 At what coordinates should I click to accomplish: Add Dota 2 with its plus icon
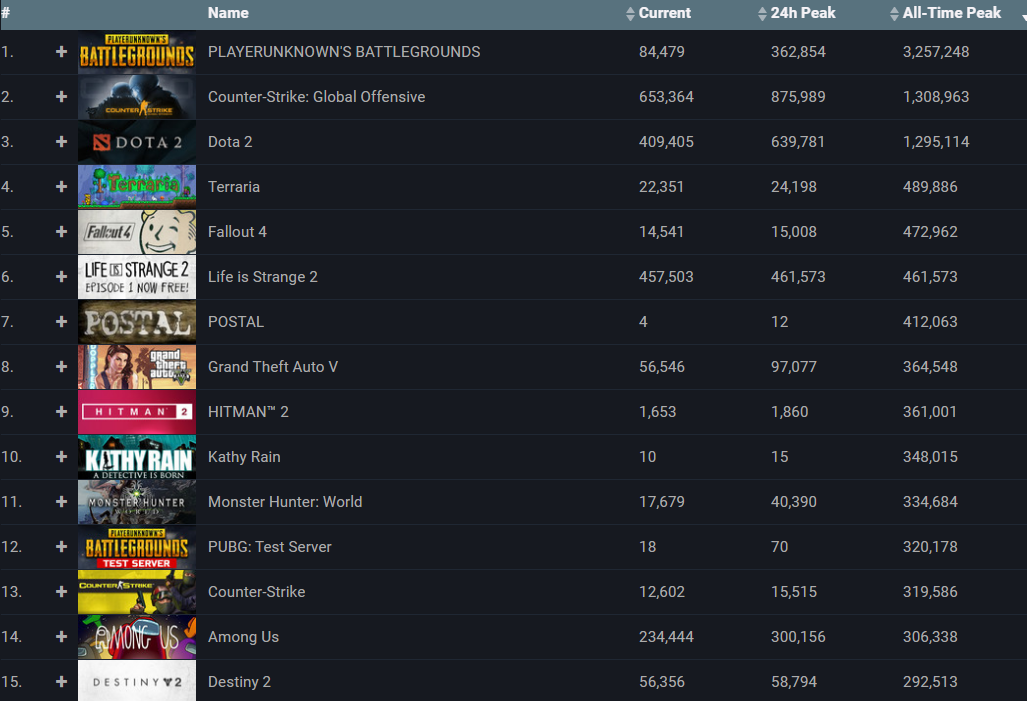[x=62, y=142]
